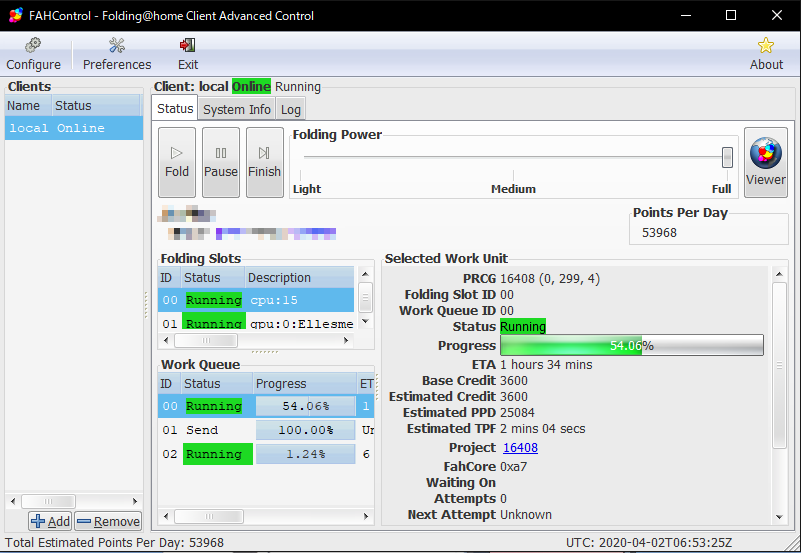Image resolution: width=801 pixels, height=553 pixels.
Task: Click the Fold play button
Action: (x=177, y=162)
